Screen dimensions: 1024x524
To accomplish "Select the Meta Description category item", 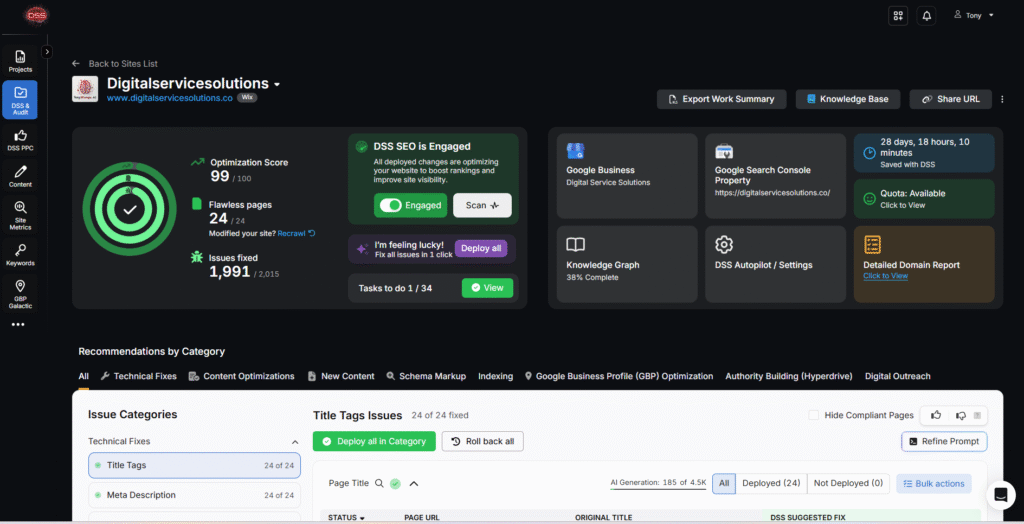I will pos(141,495).
